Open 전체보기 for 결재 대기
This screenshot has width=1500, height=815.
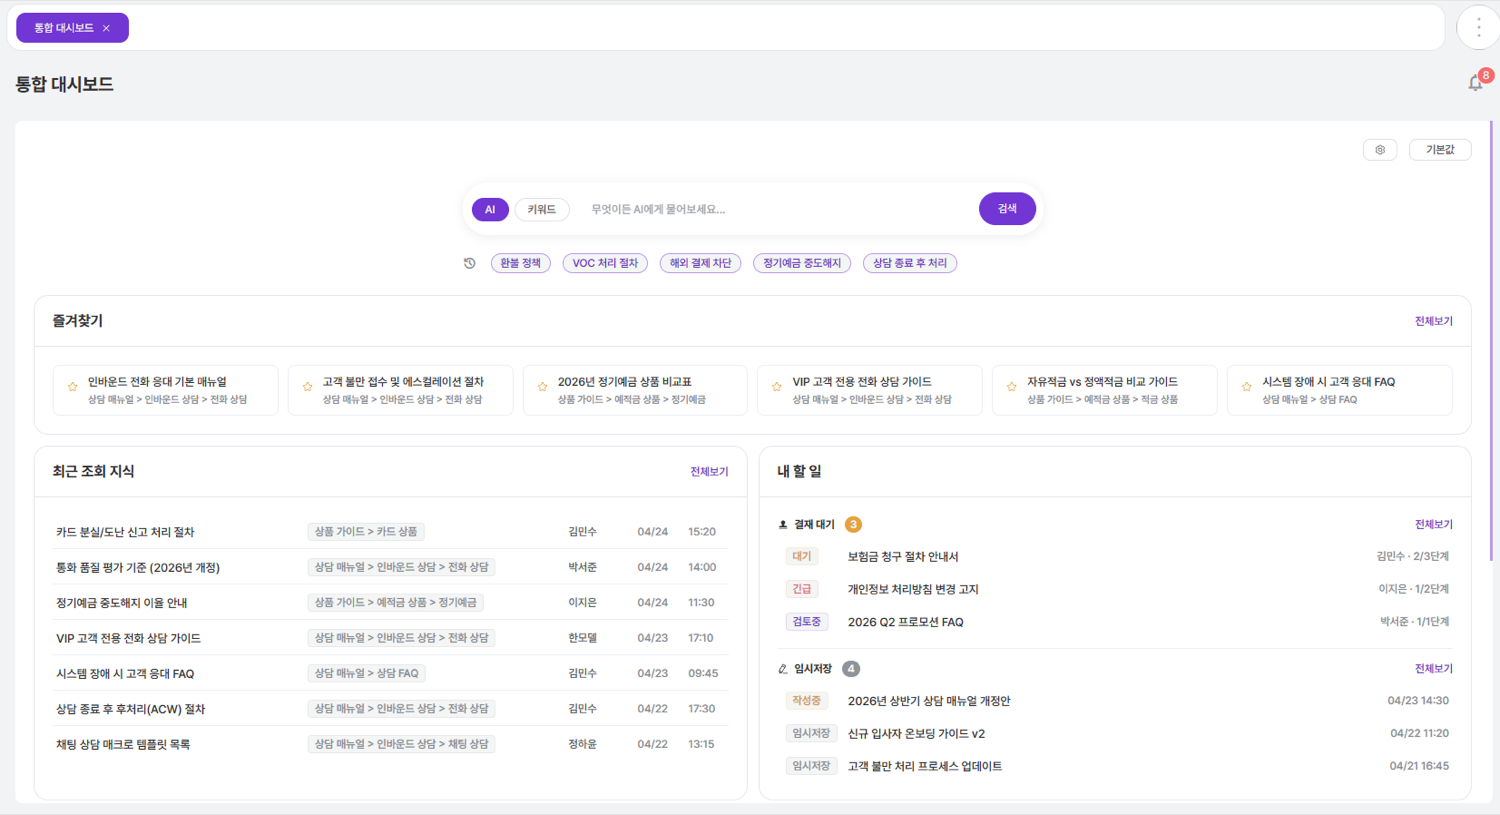1433,524
